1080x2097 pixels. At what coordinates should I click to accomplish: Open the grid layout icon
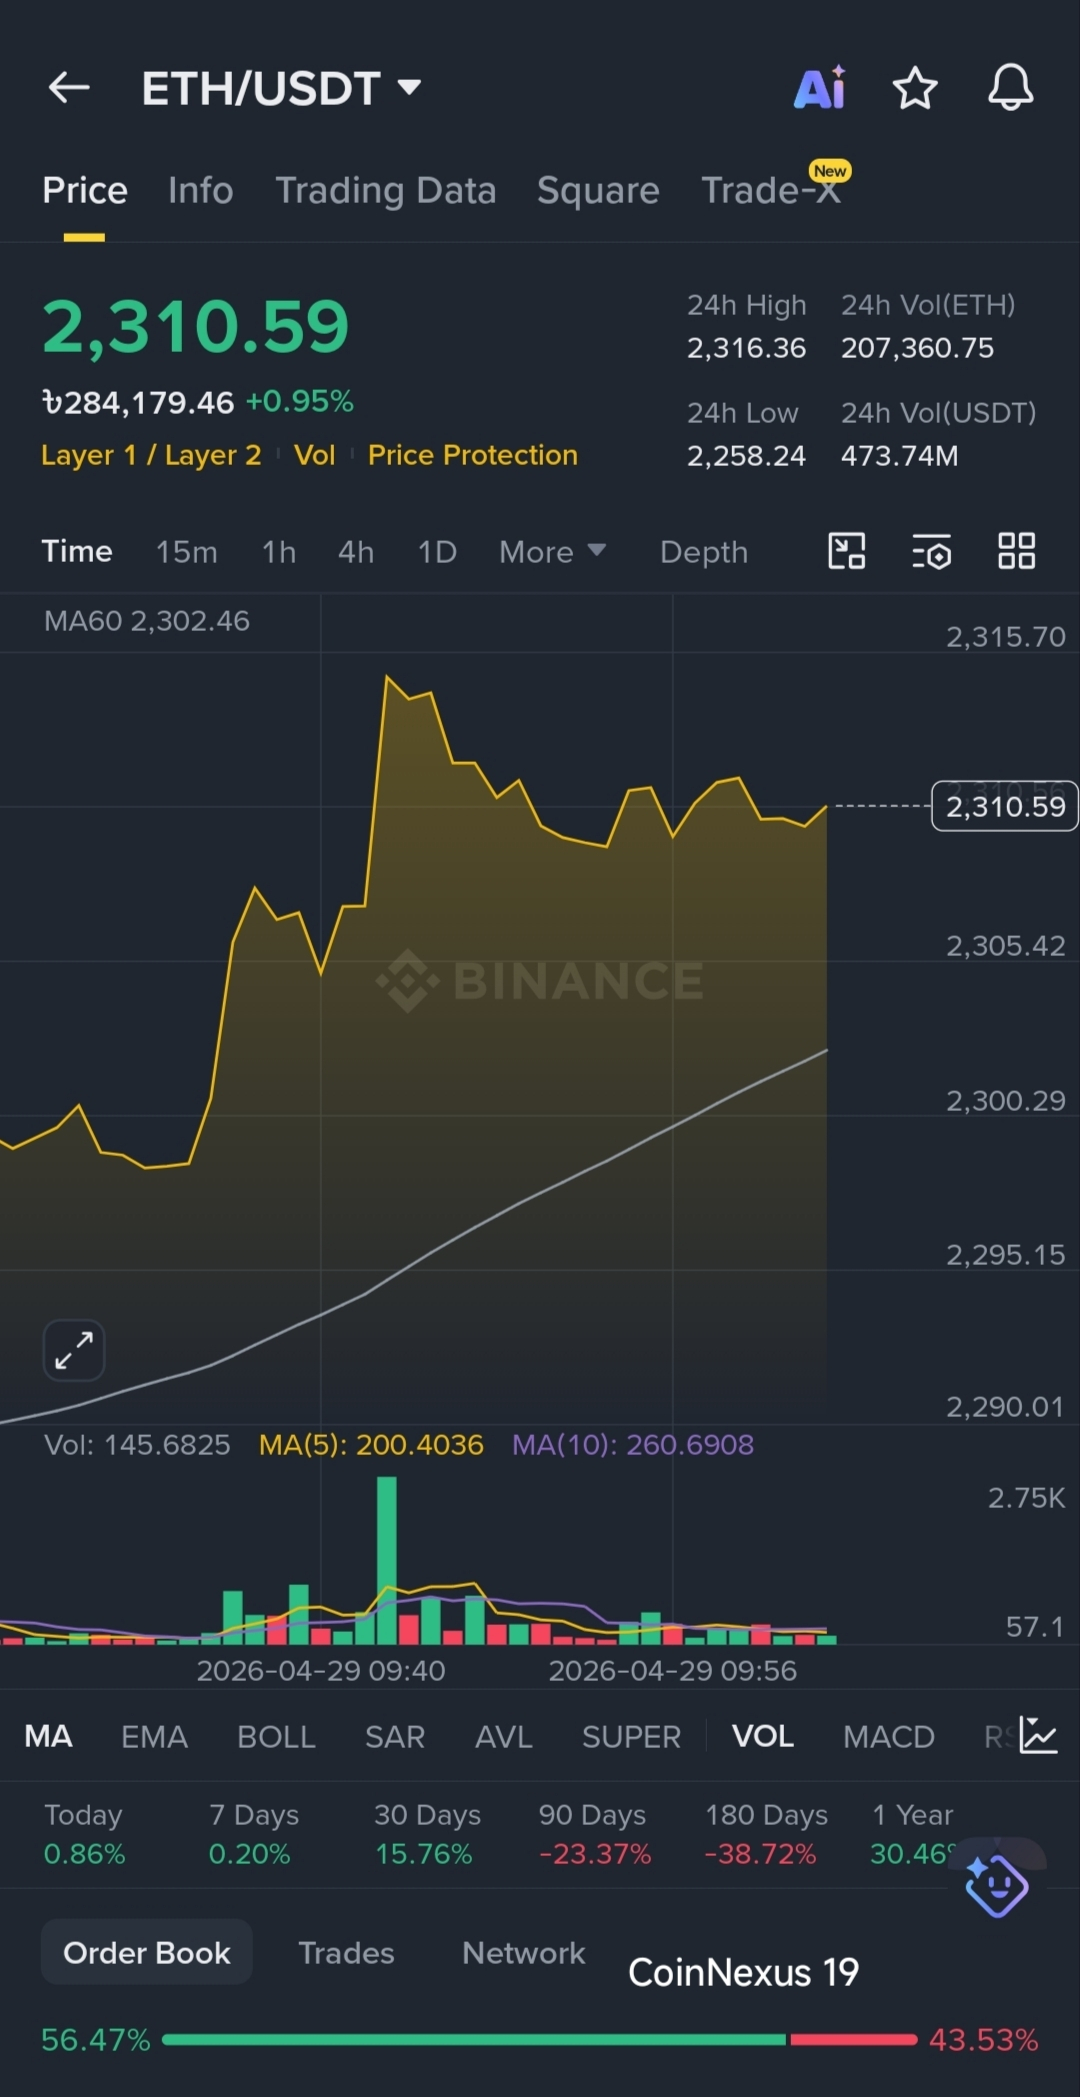coord(1016,551)
